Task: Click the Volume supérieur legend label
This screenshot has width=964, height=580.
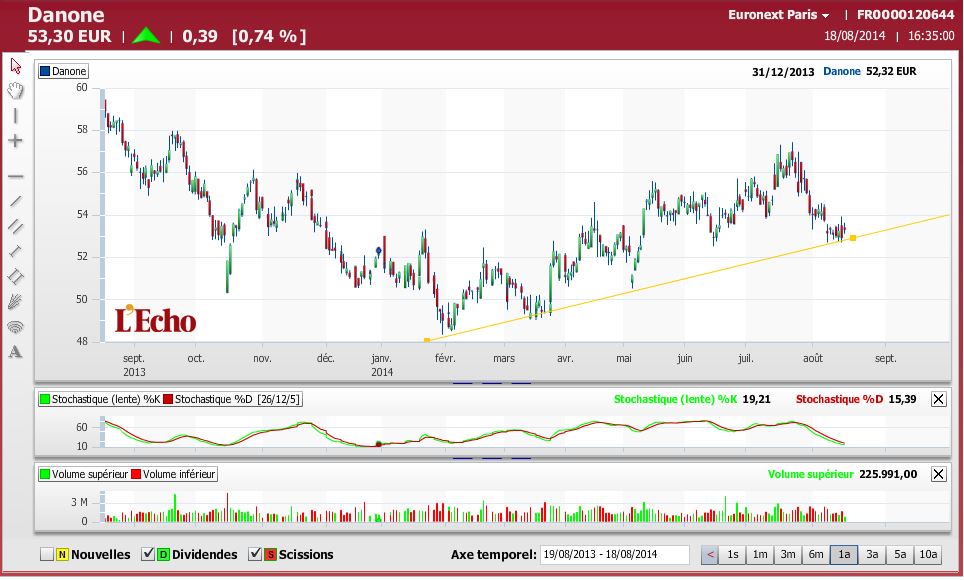Action: 90,474
